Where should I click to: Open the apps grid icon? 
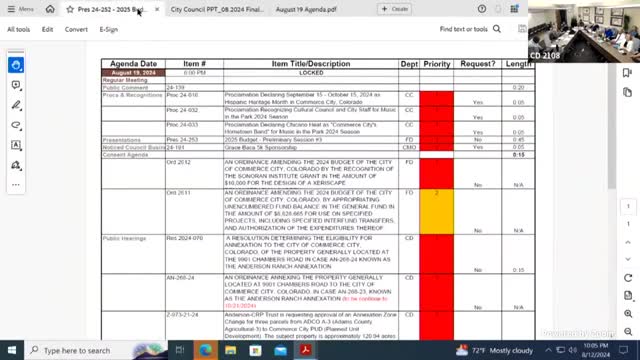pos(514,9)
